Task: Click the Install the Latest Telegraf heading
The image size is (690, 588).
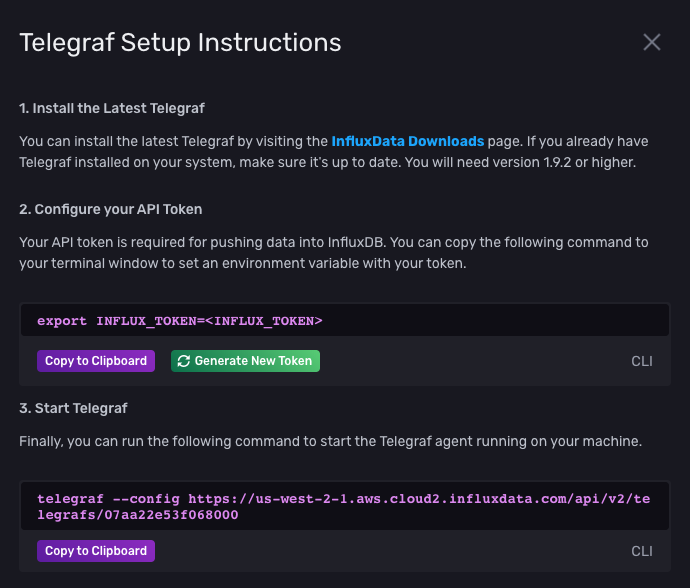Action: click(x=112, y=108)
